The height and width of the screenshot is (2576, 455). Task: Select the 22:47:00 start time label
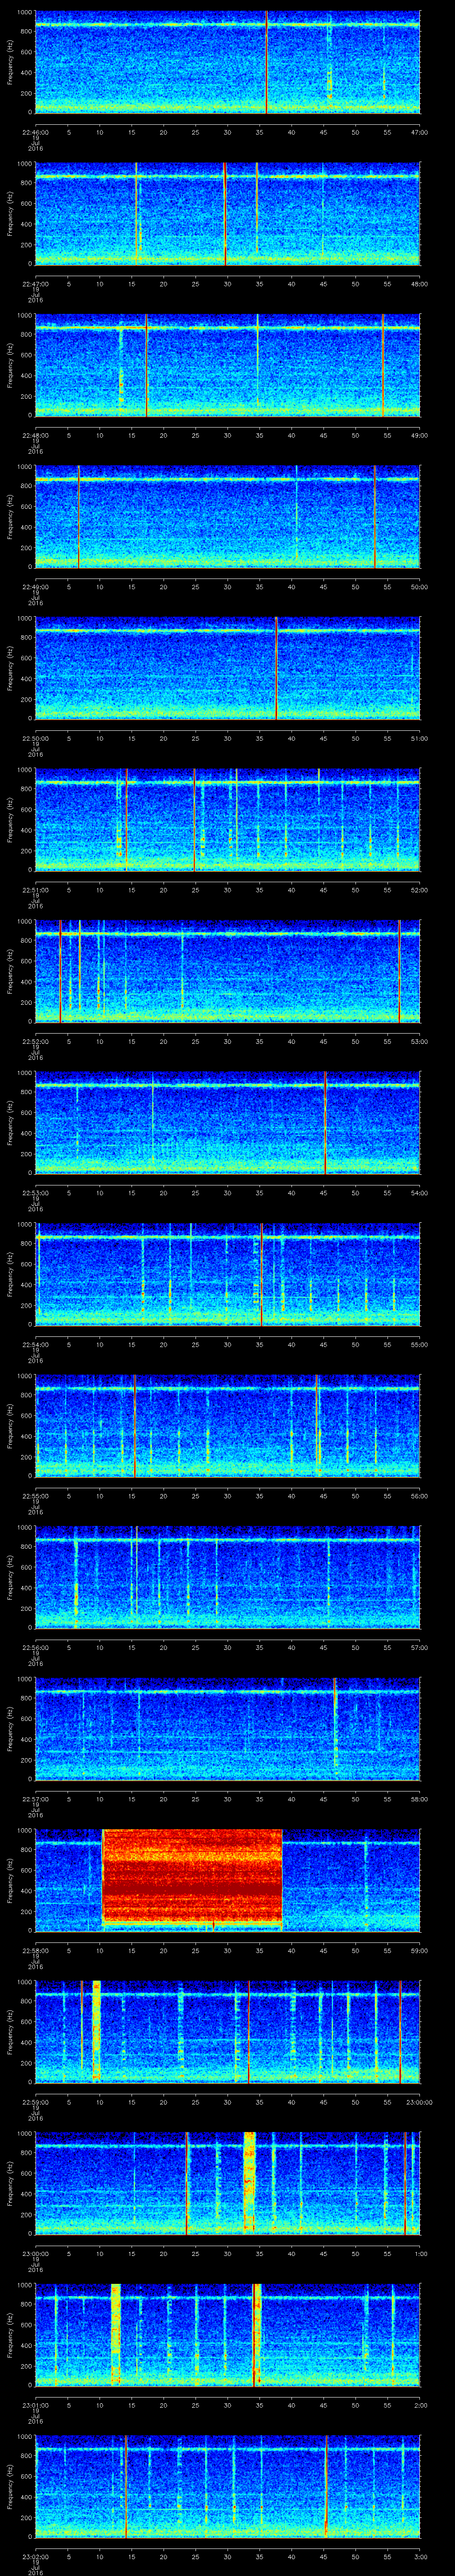pos(36,284)
